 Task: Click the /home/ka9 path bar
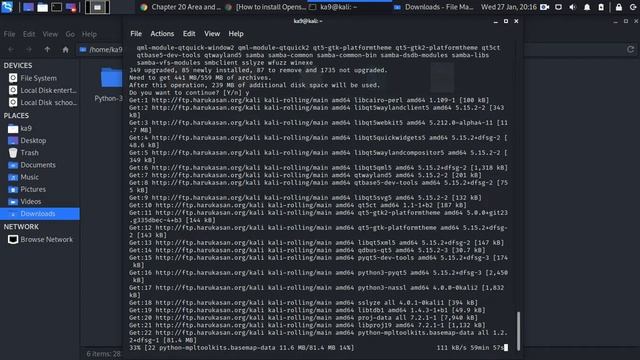[101, 50]
